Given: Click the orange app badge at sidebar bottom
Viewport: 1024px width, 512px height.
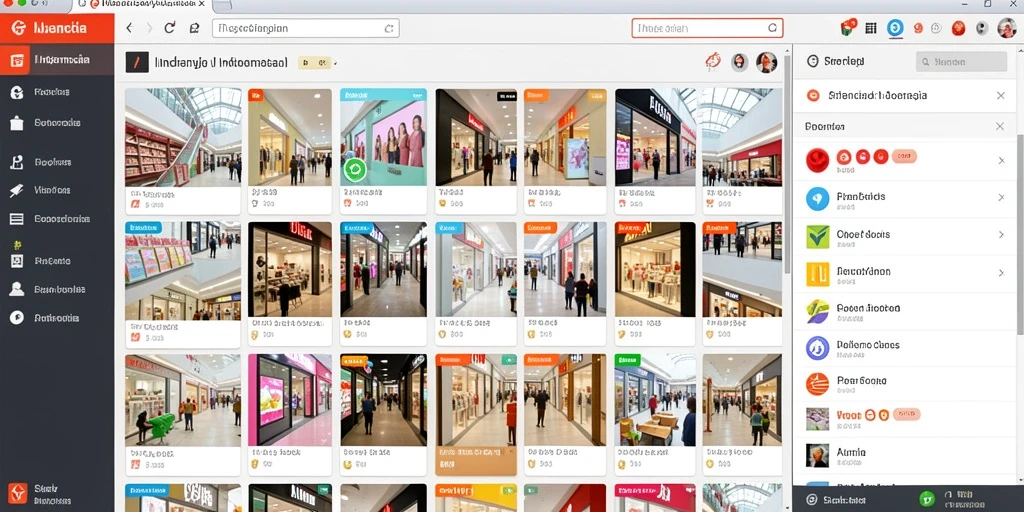Looking at the screenshot, I should 17,492.
